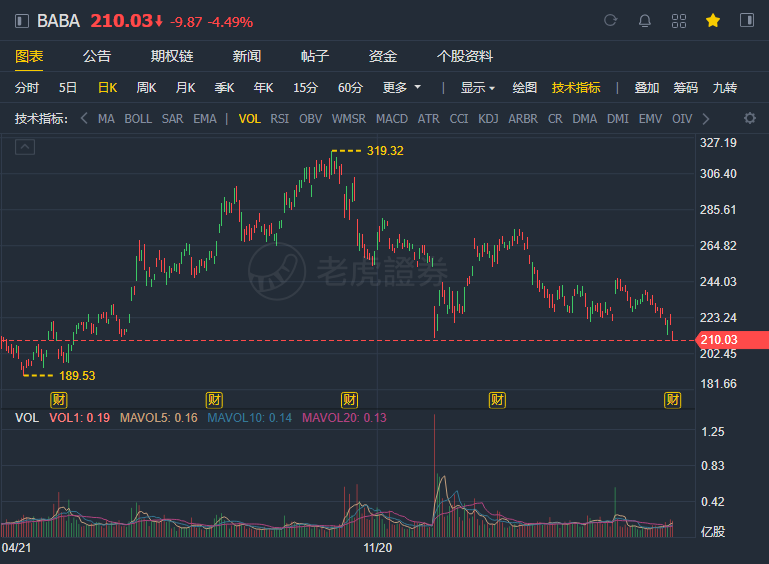
Task: Collapse chart using the caret box icon
Action: (x=25, y=147)
